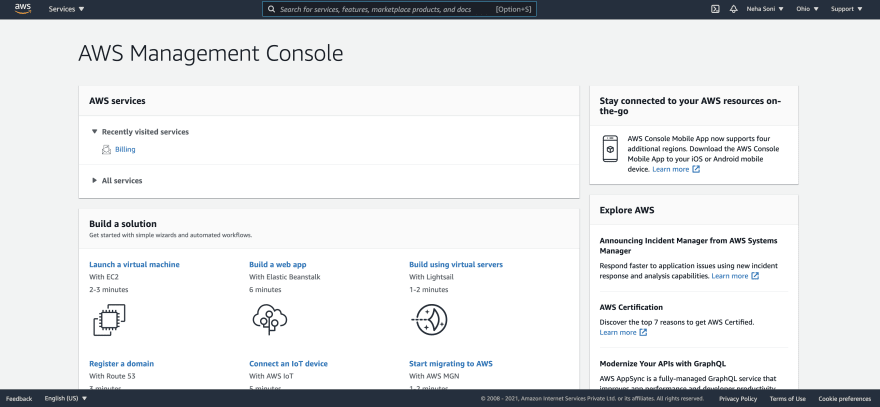880x407 pixels.
Task: Click the search services input field
Action: click(x=399, y=10)
